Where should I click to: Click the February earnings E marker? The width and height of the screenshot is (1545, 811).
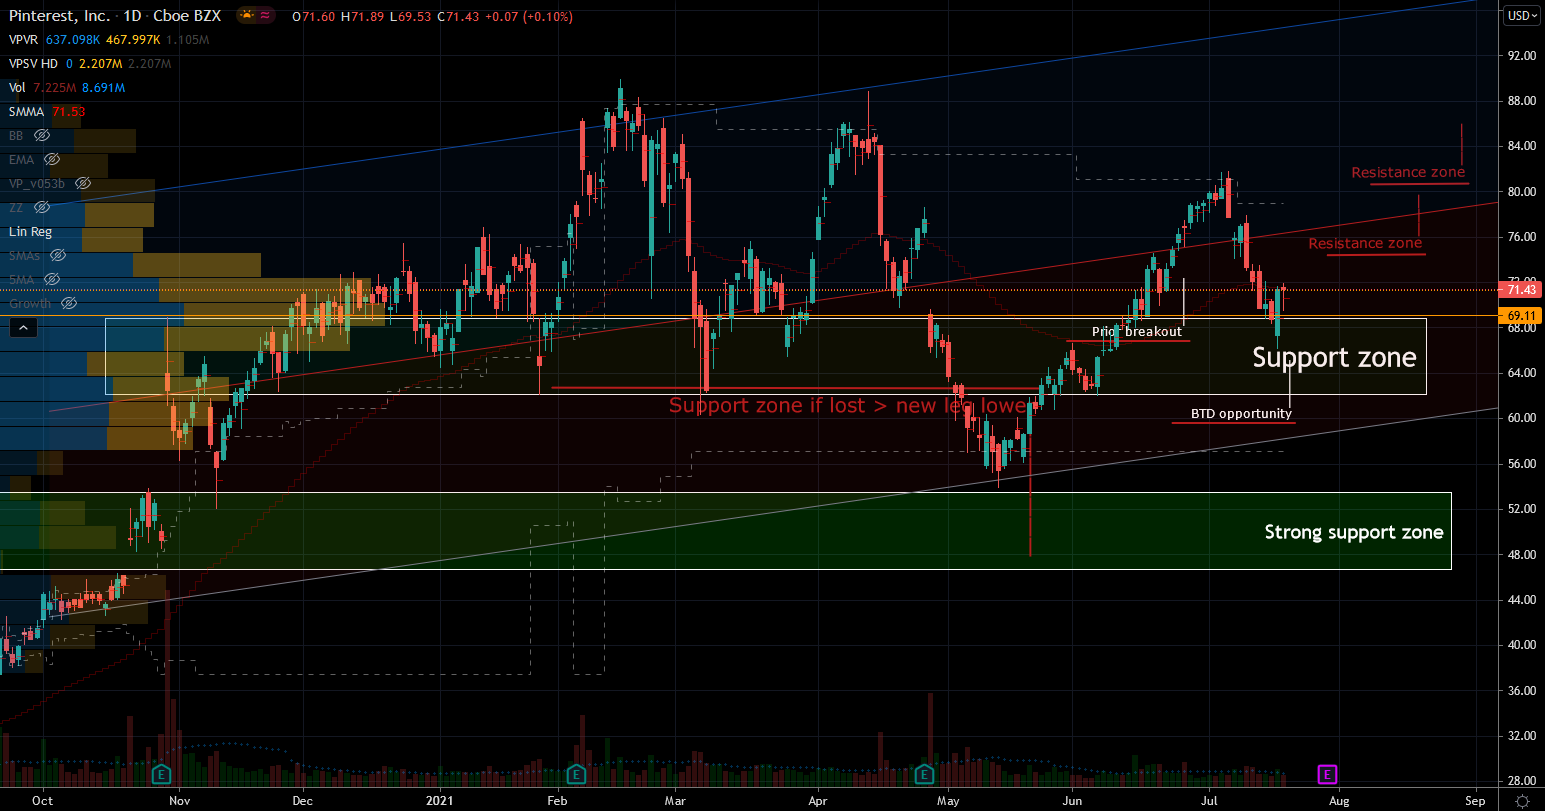[x=576, y=774]
